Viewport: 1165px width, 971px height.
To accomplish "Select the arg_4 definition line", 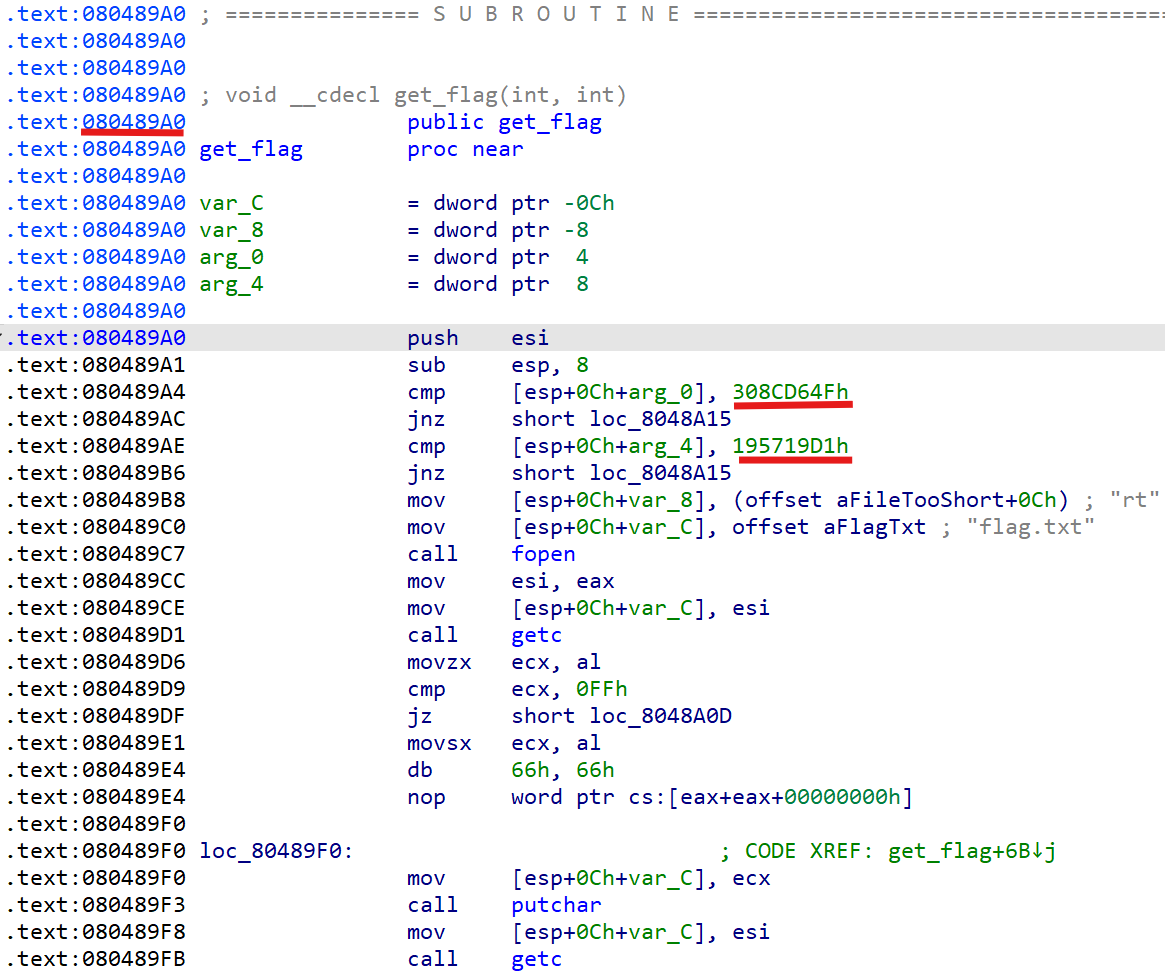I will (x=394, y=284).
